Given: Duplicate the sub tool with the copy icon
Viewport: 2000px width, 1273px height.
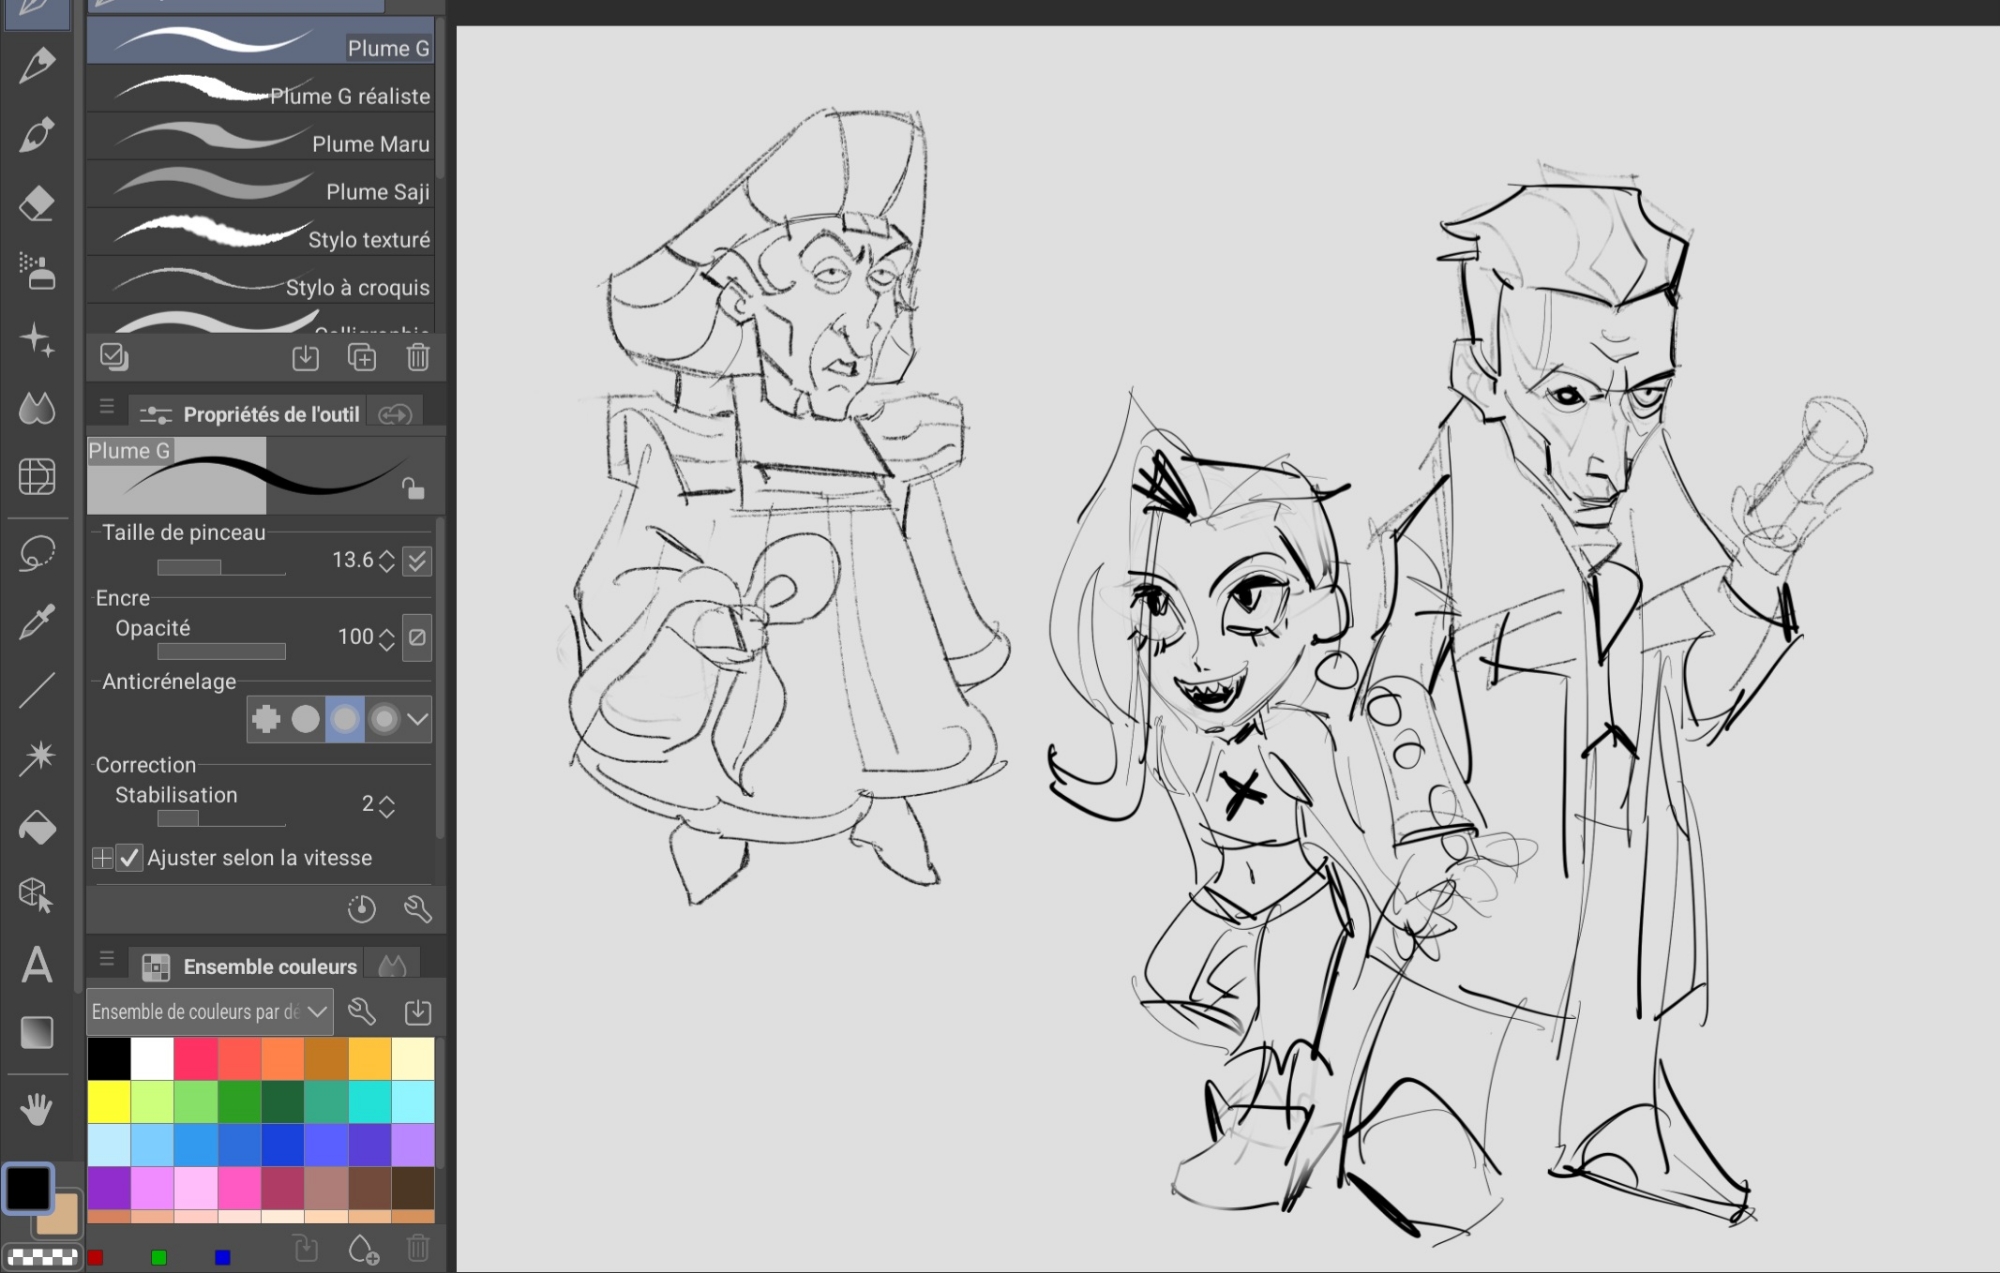Looking at the screenshot, I should [361, 357].
